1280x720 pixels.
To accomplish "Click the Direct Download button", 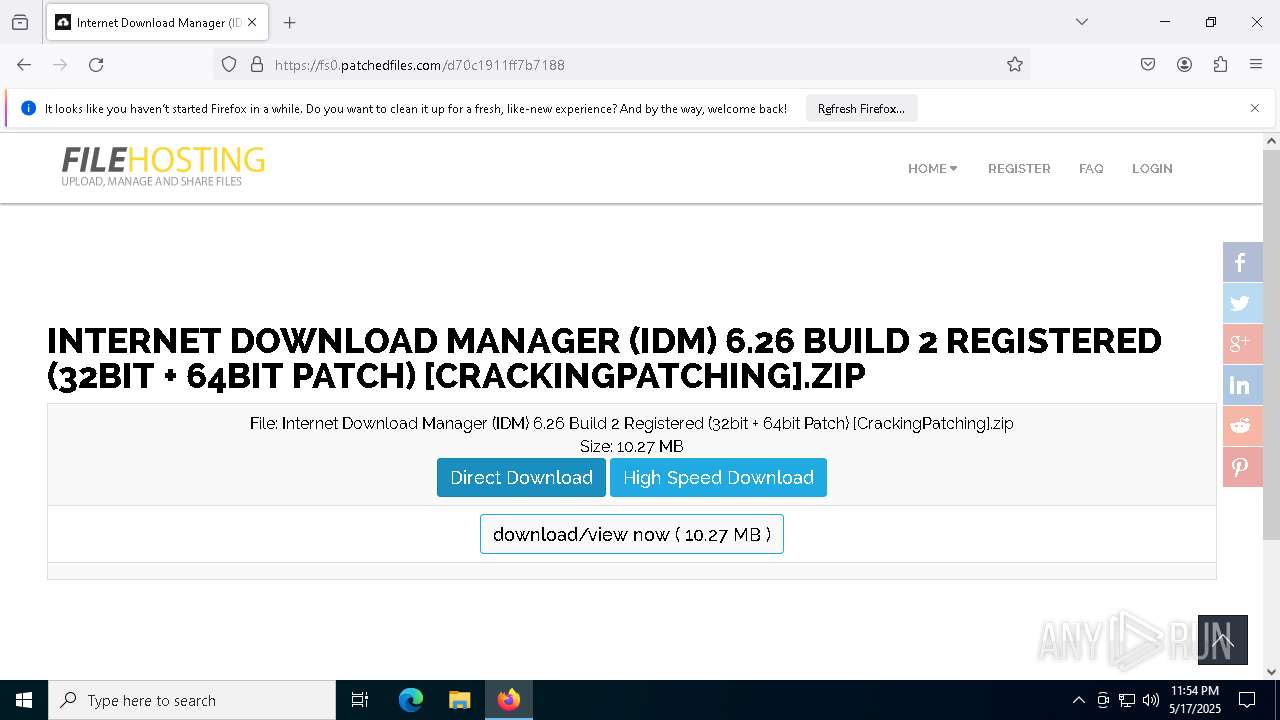I will pos(521,477).
